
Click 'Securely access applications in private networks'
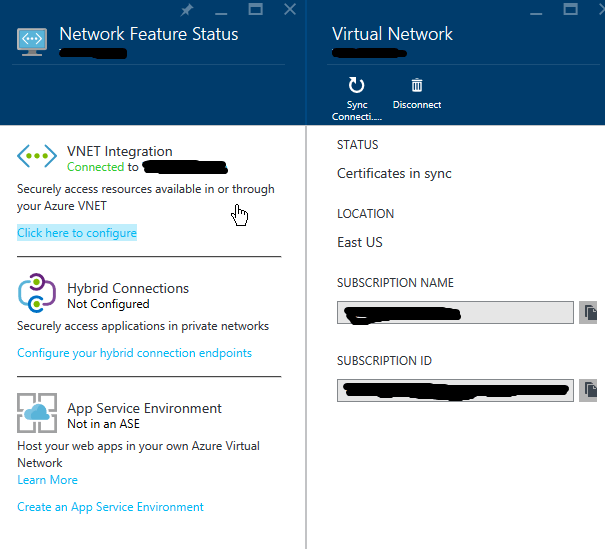point(143,326)
